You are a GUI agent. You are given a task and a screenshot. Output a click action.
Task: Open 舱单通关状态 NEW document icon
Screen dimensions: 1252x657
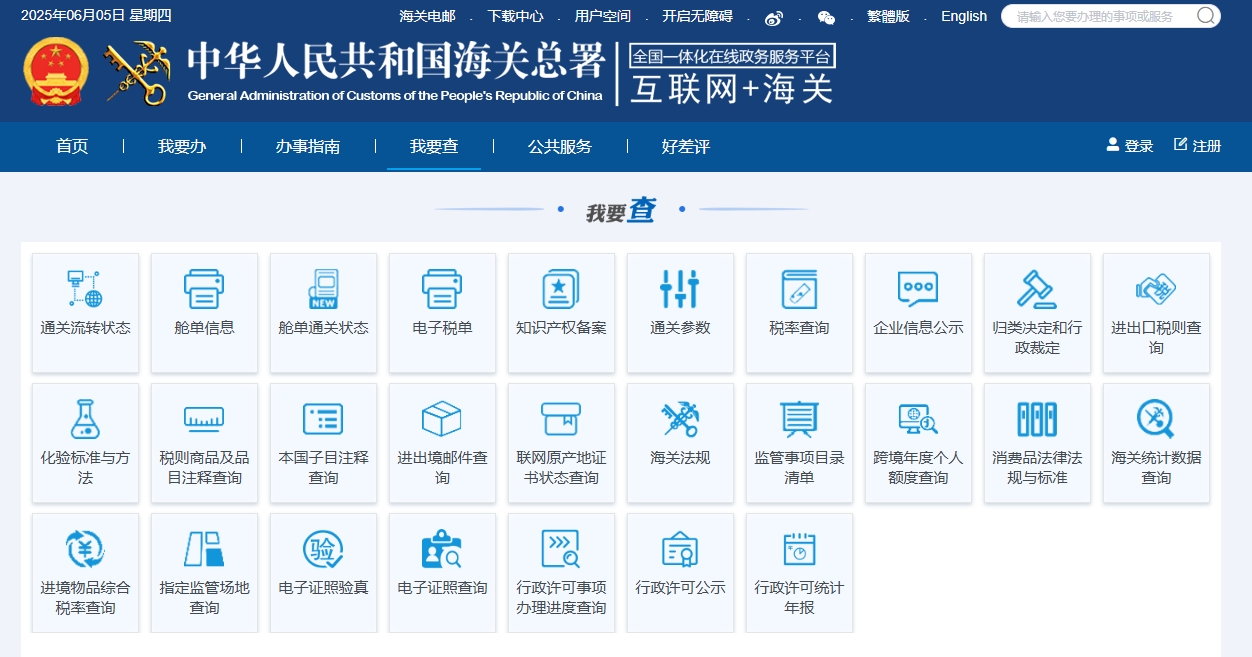[323, 288]
